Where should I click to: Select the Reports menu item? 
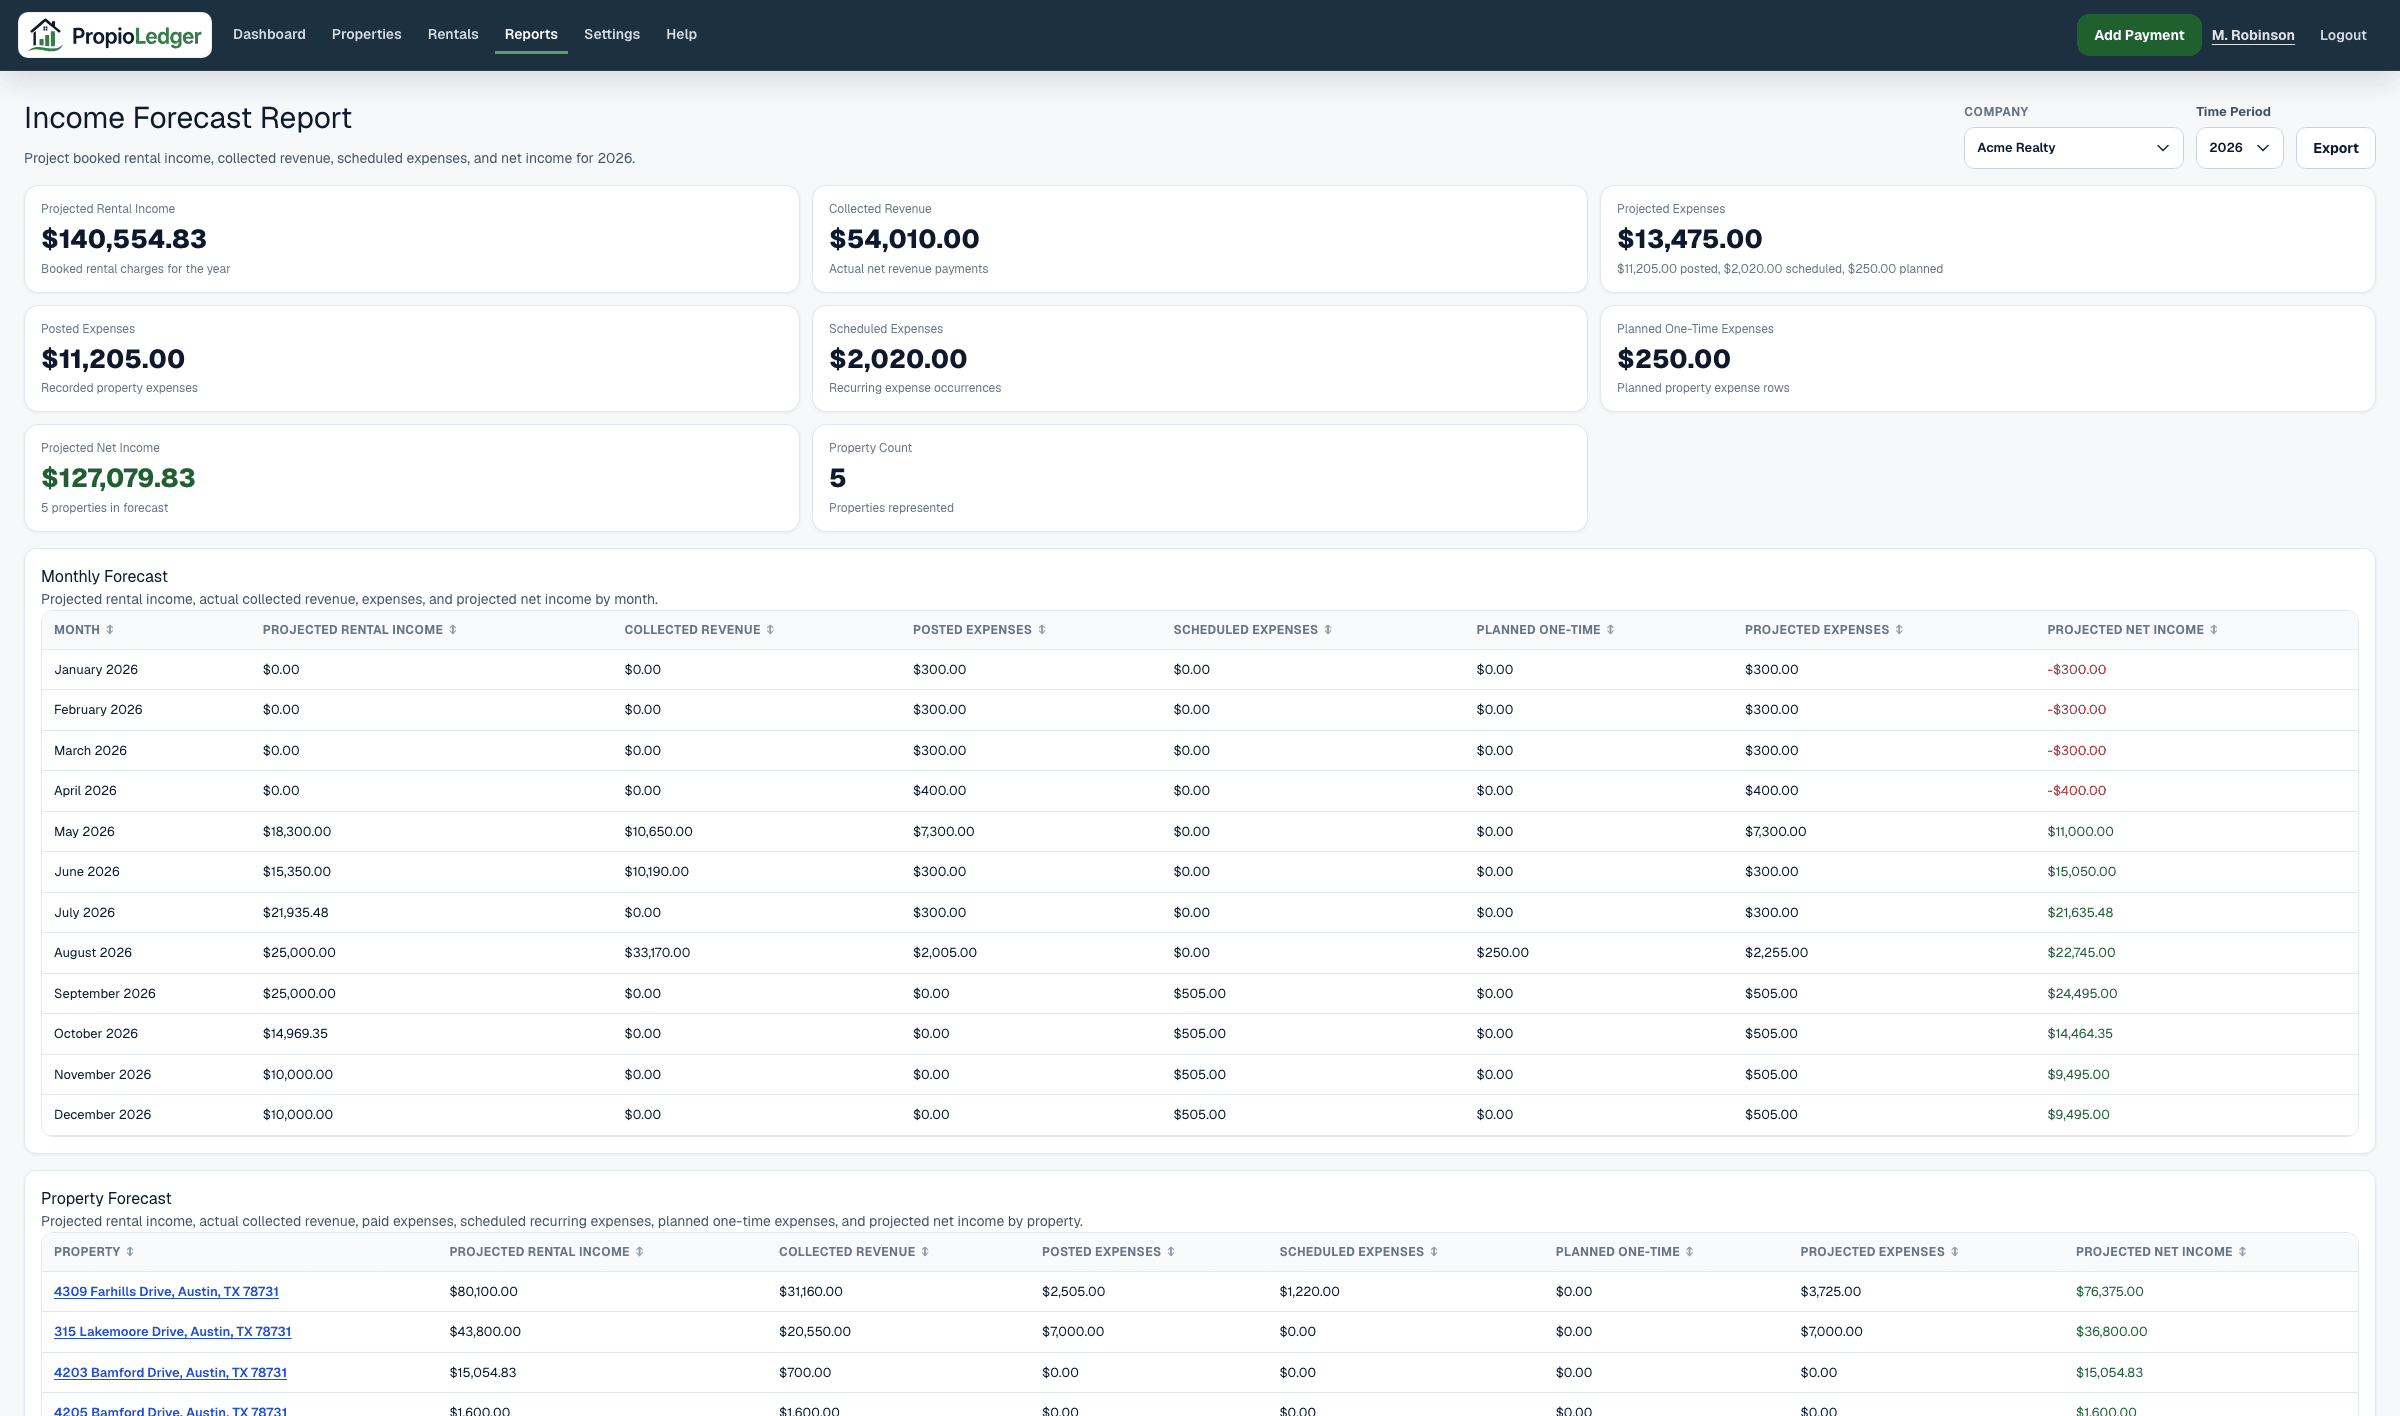coord(531,34)
